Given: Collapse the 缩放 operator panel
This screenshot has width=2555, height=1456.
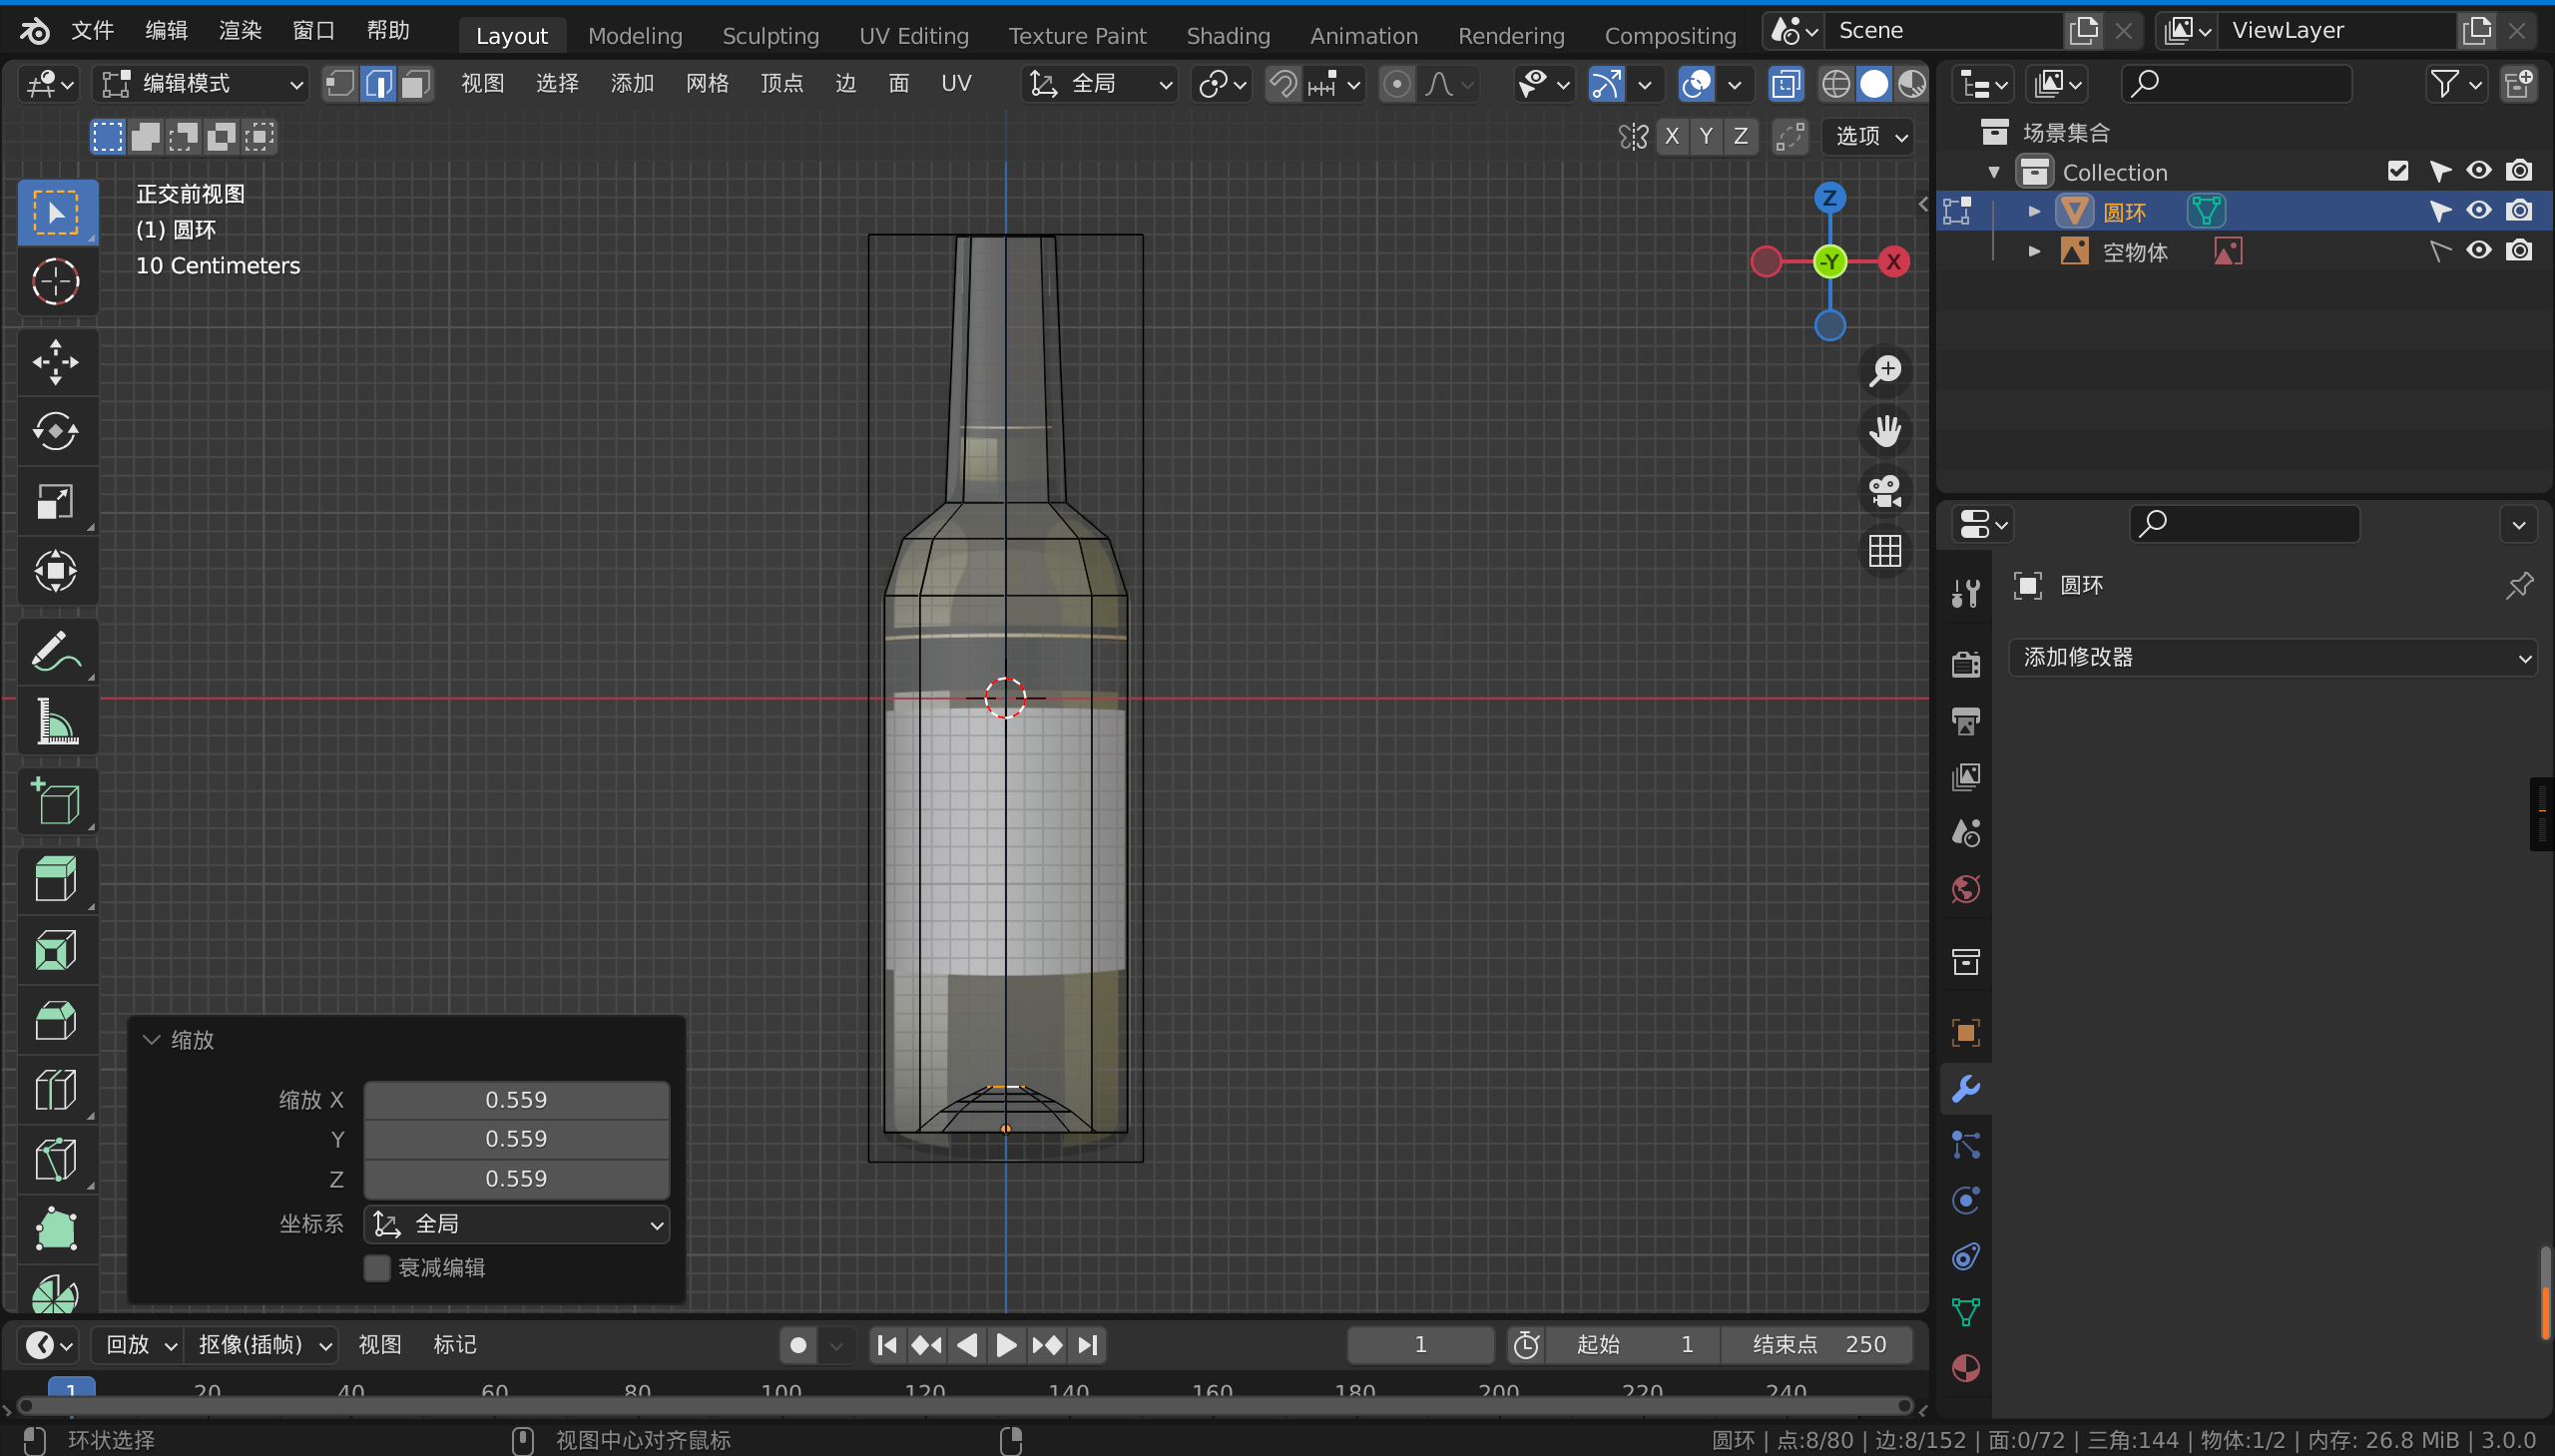Looking at the screenshot, I should 152,1040.
